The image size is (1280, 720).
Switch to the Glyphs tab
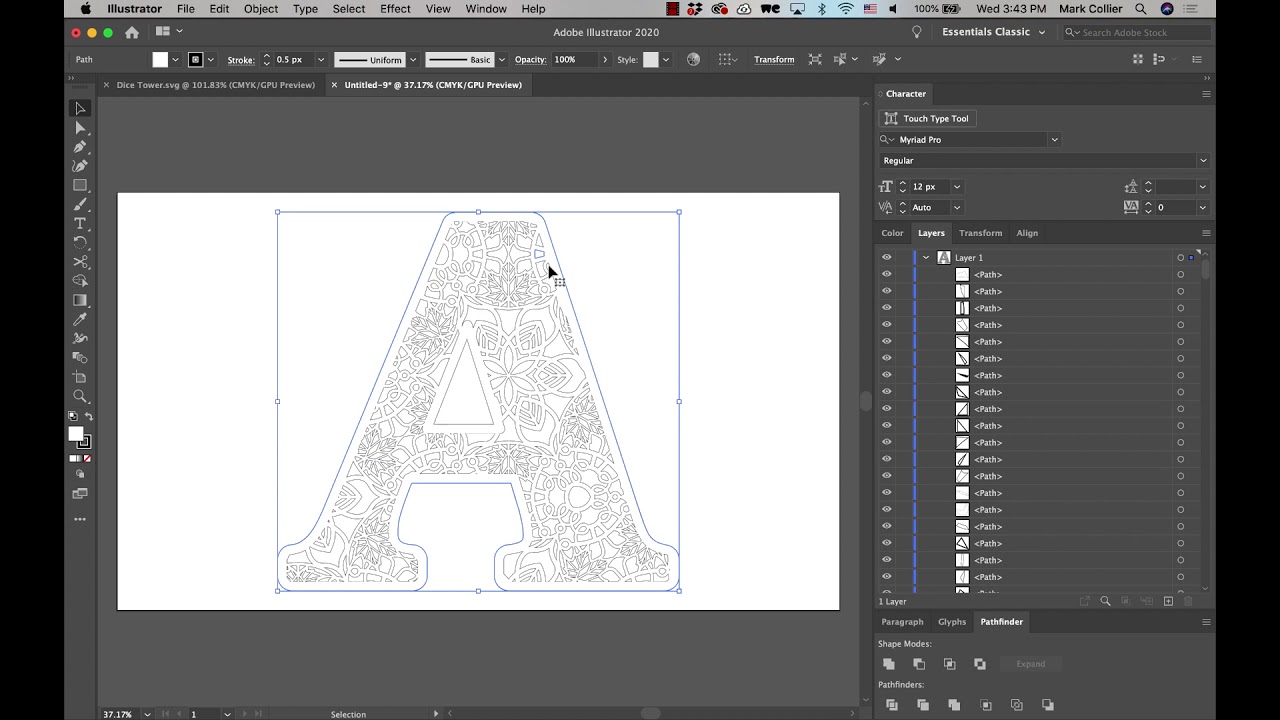(952, 622)
